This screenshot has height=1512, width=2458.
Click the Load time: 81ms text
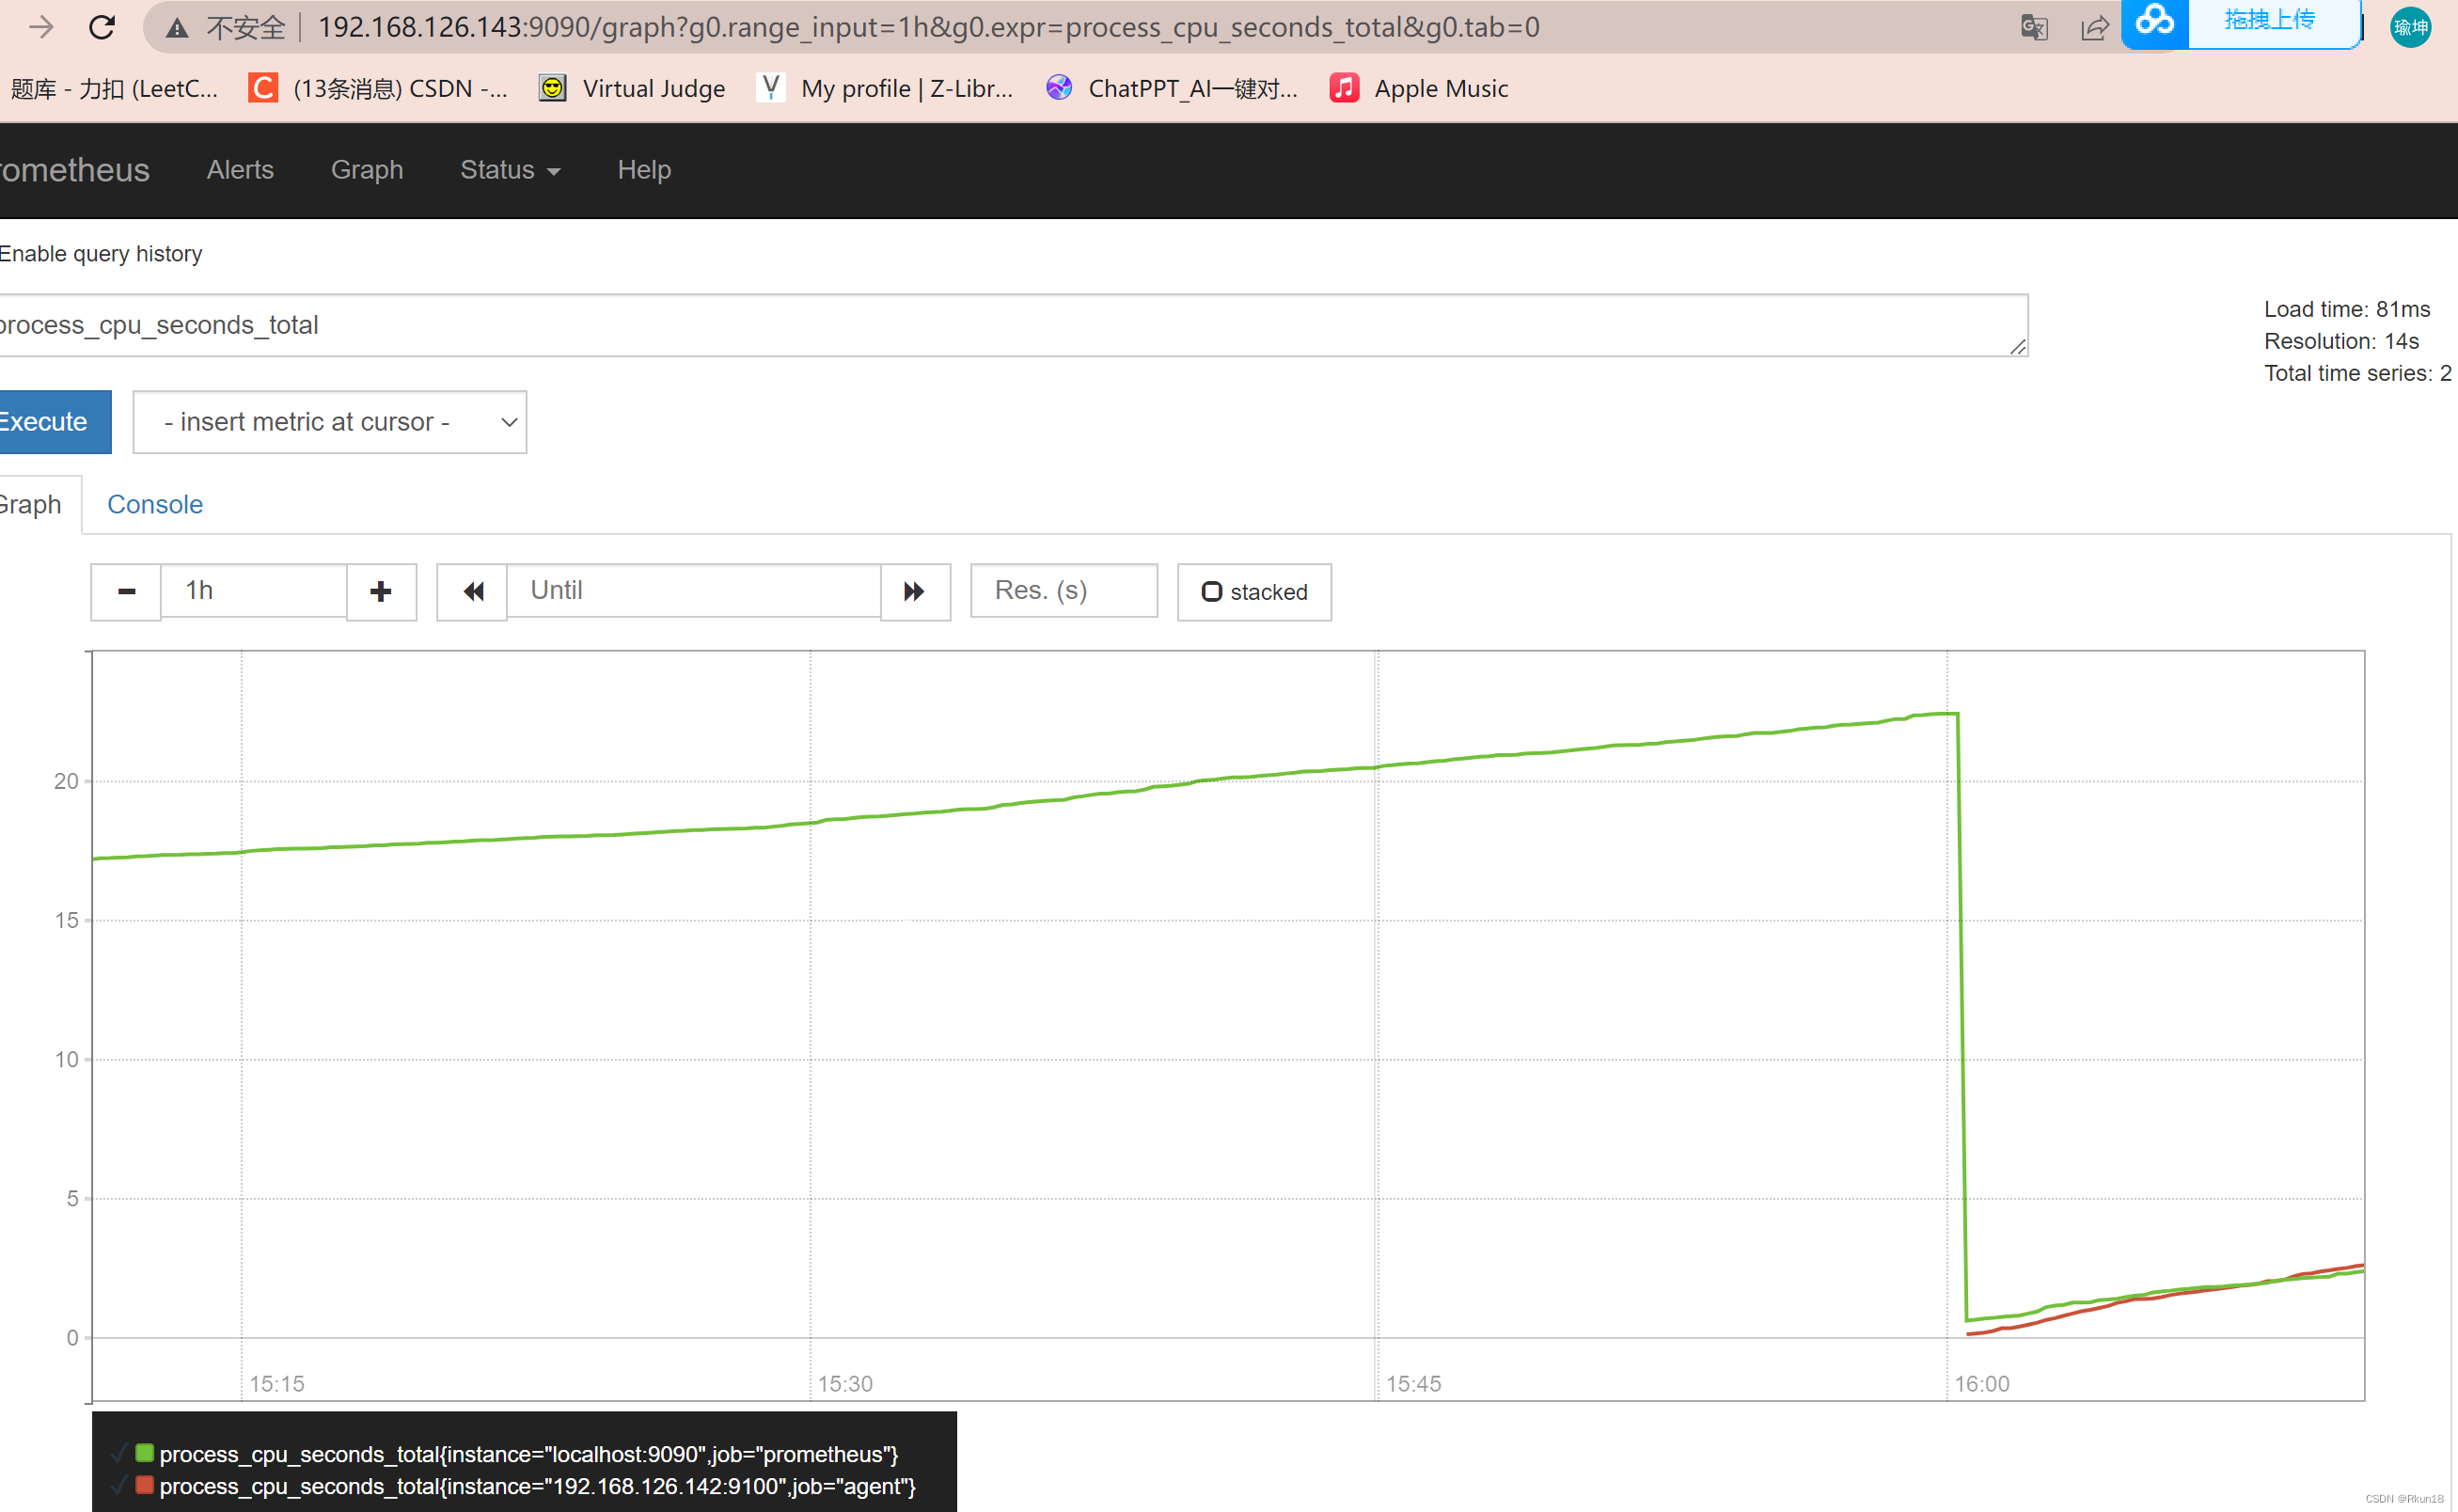(x=2347, y=309)
